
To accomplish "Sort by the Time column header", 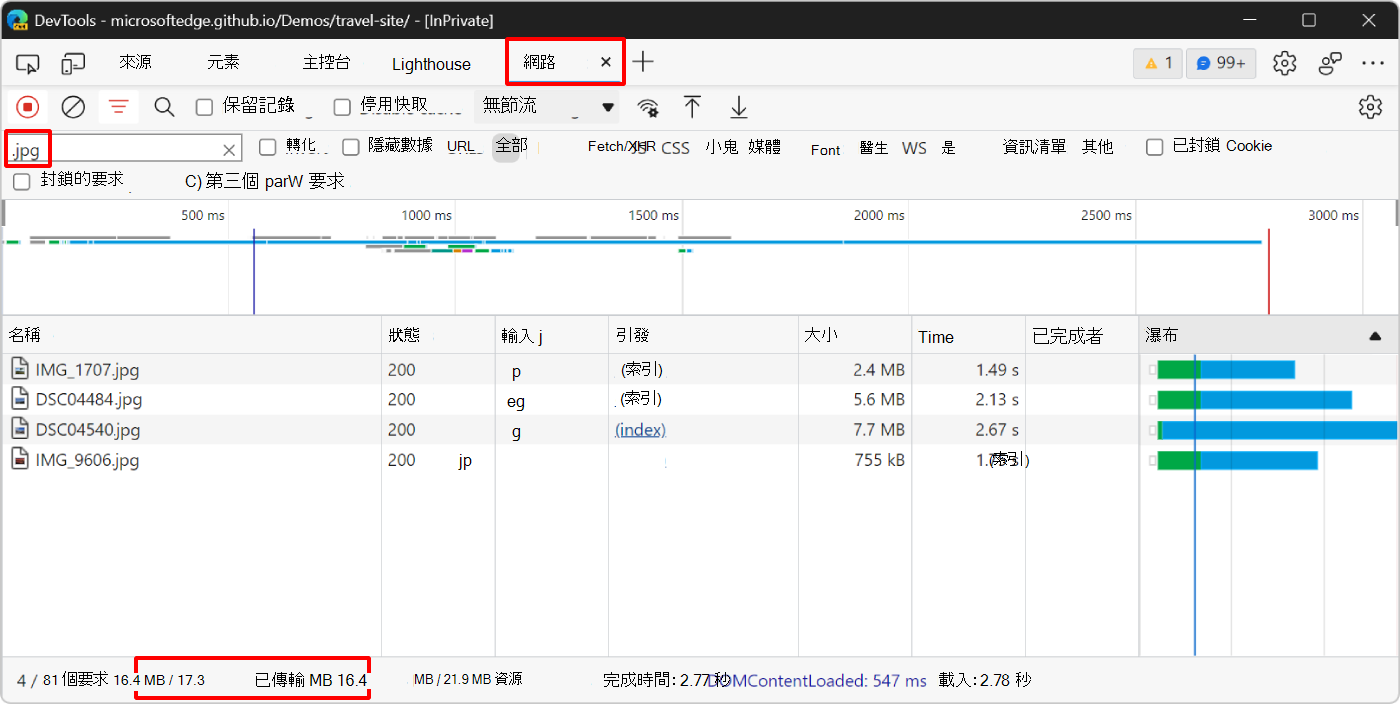I will [x=968, y=336].
